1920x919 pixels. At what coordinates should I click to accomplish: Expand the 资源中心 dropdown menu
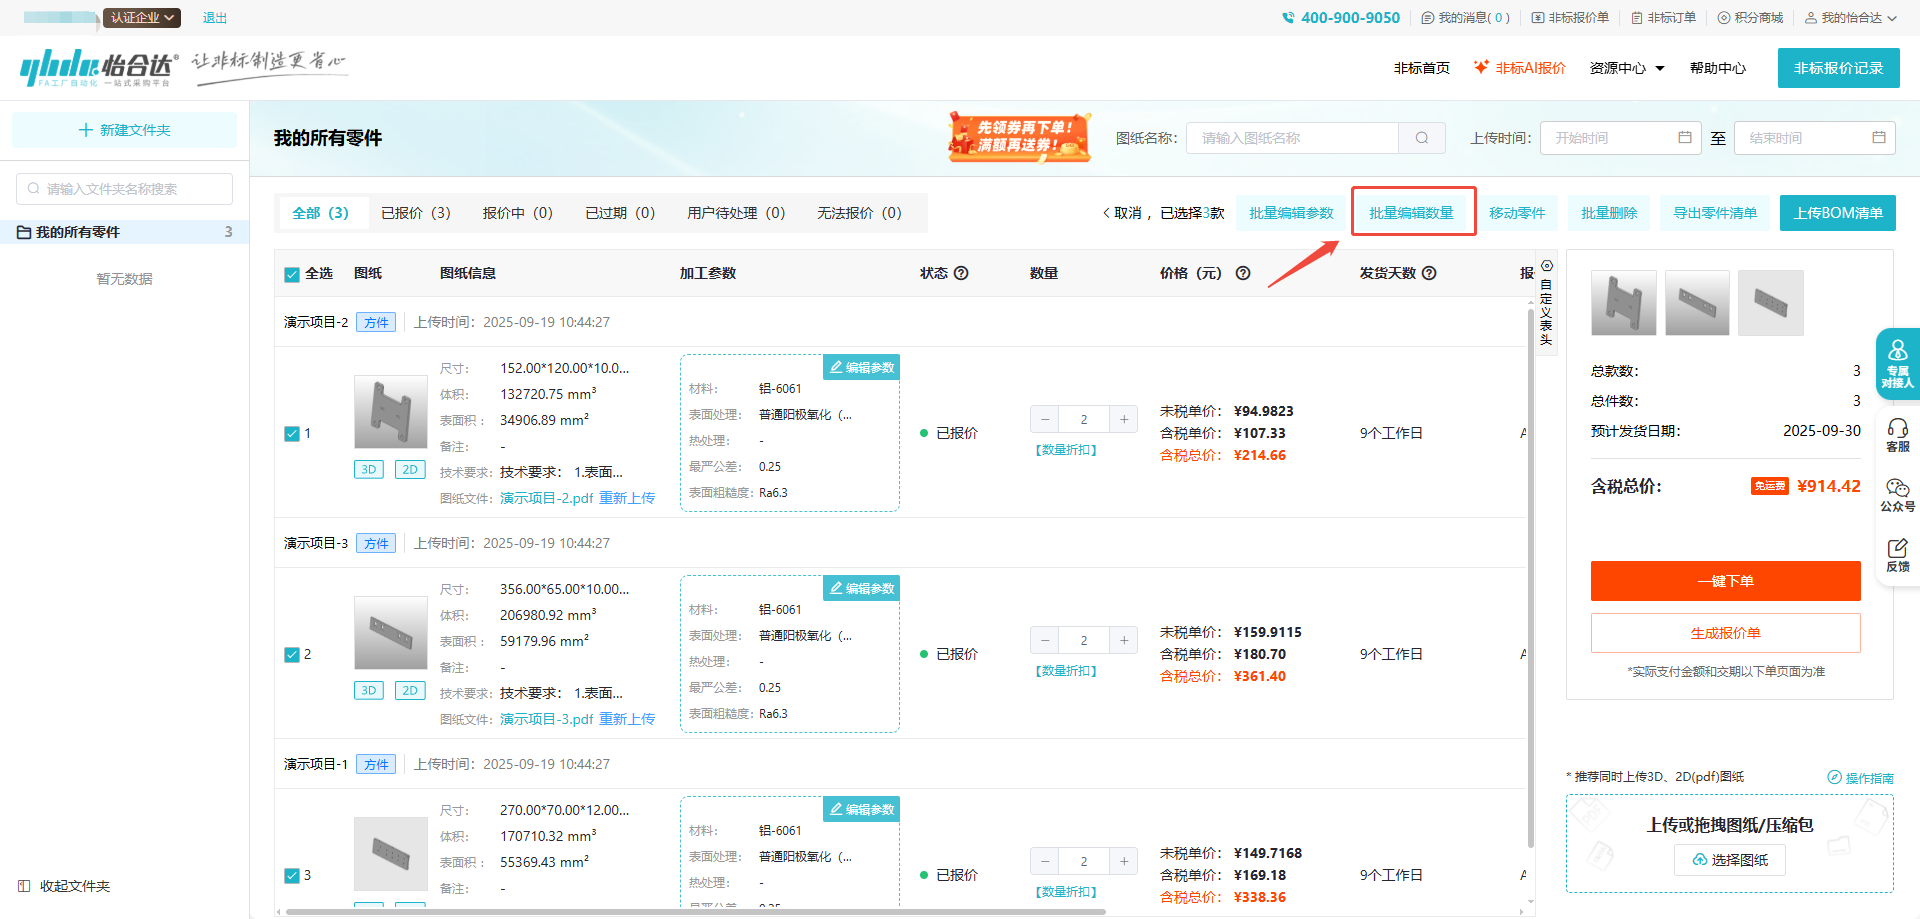click(x=1627, y=68)
